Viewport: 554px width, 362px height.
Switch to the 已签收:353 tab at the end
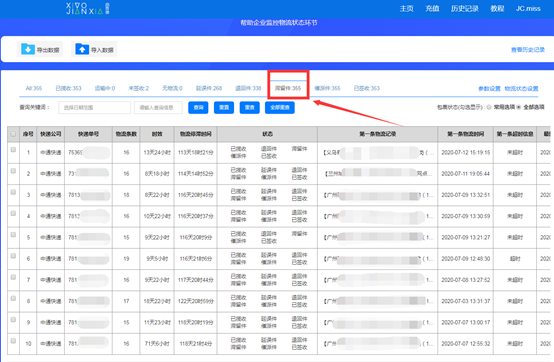coord(367,88)
